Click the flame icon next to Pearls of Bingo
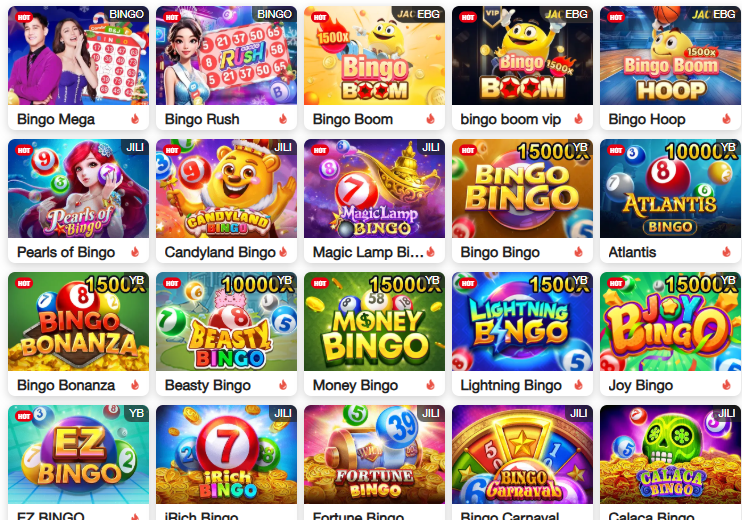Image resolution: width=742 pixels, height=520 pixels. [x=135, y=252]
